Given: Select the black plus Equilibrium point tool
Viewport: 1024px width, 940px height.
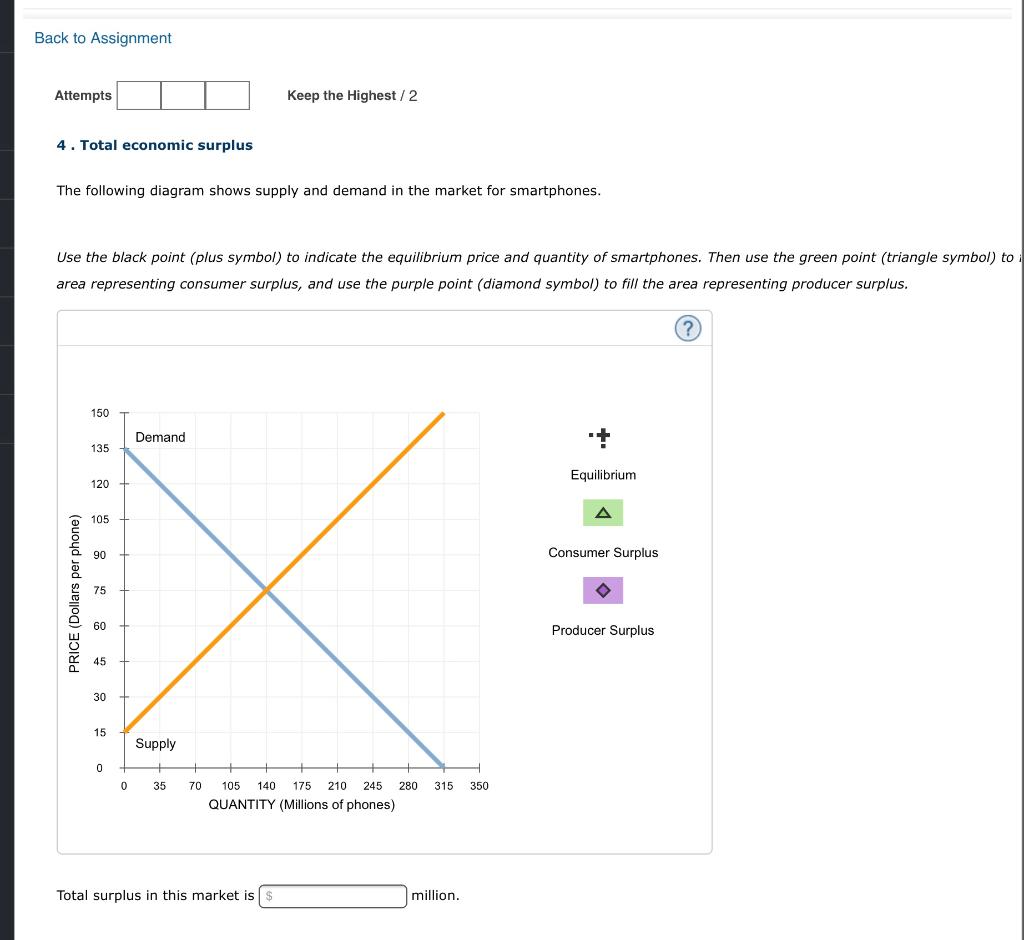Looking at the screenshot, I should pyautogui.click(x=602, y=437).
